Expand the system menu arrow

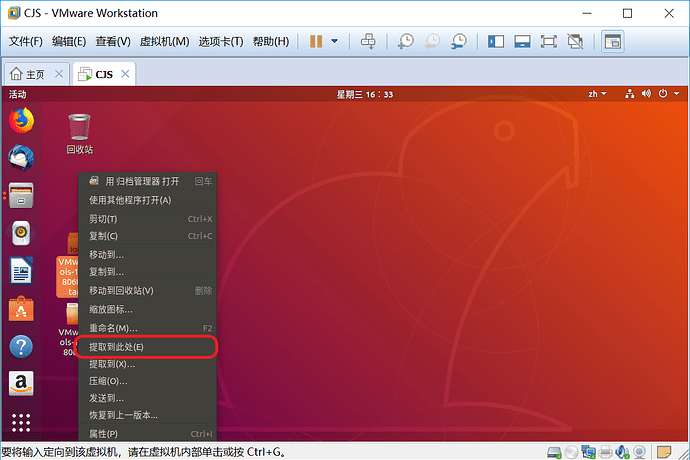pos(676,94)
